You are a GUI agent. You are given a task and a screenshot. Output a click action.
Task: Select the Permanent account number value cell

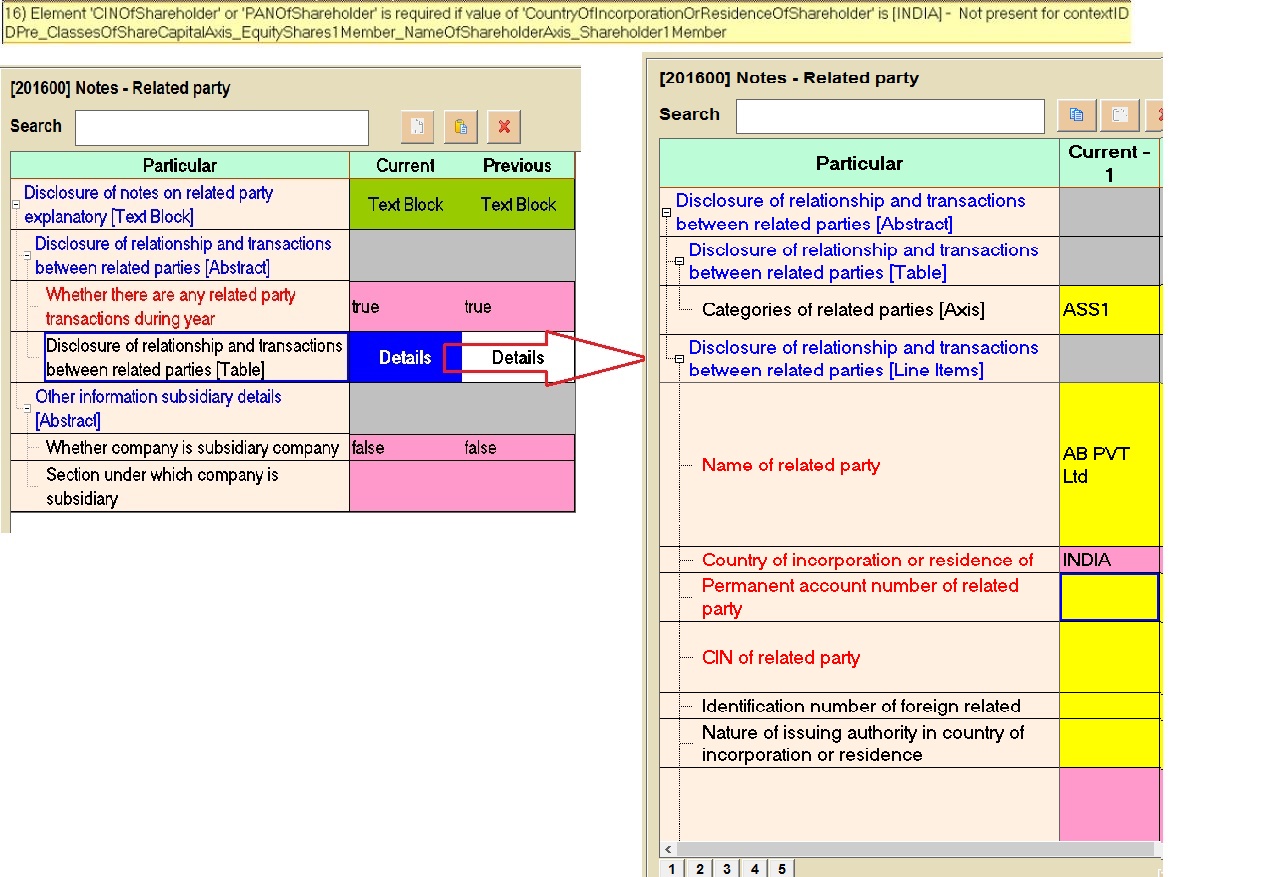1109,597
